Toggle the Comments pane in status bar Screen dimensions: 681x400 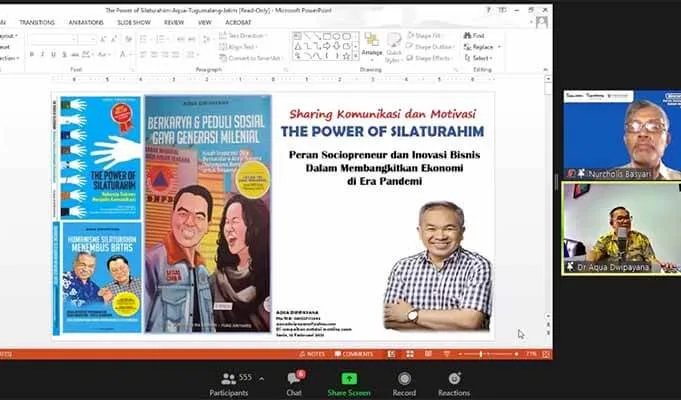click(x=354, y=354)
